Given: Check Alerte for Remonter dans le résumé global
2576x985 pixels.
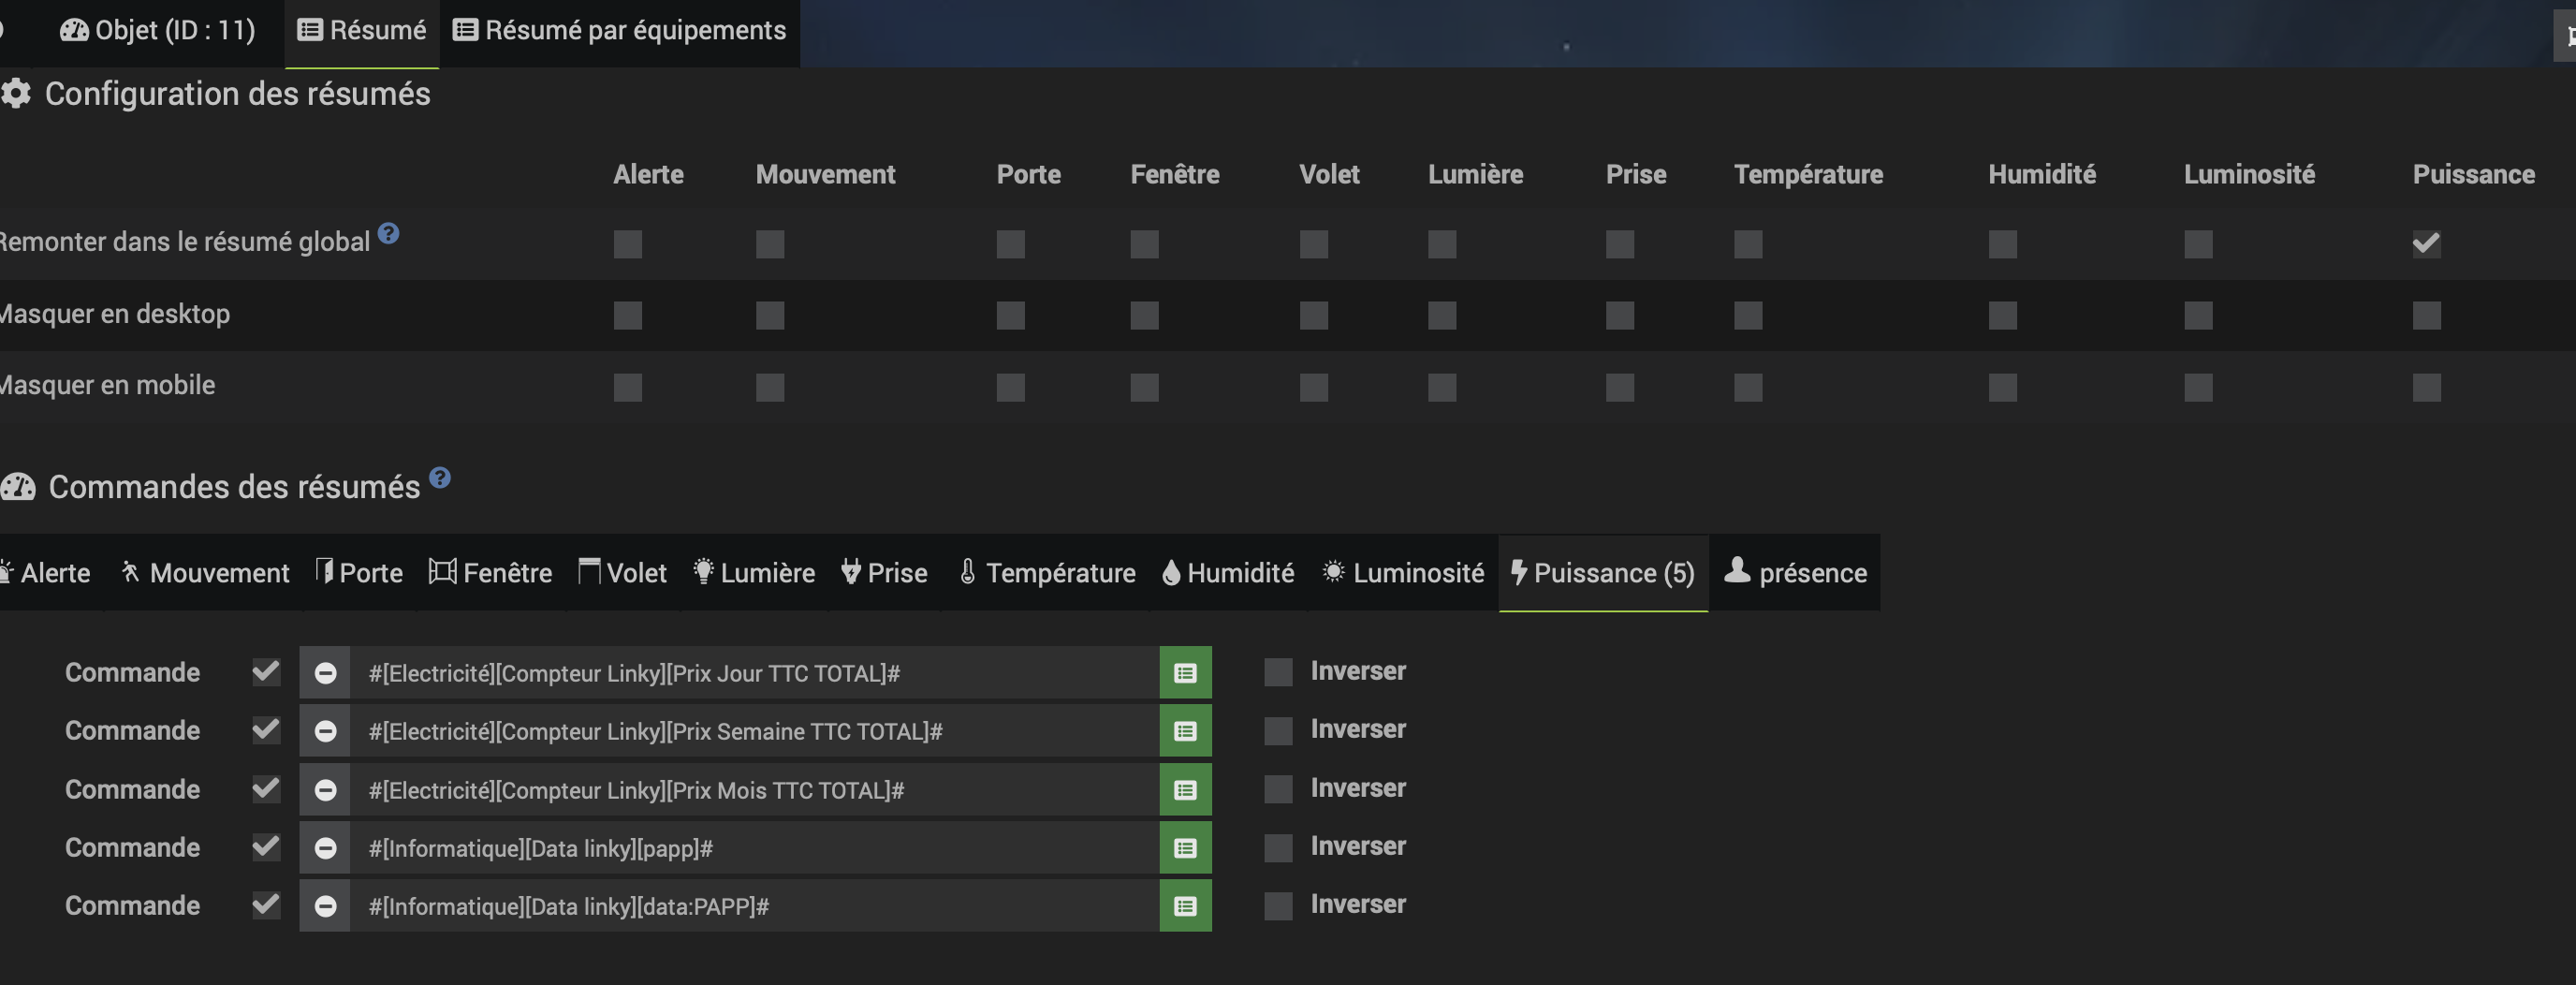Looking at the screenshot, I should [628, 244].
